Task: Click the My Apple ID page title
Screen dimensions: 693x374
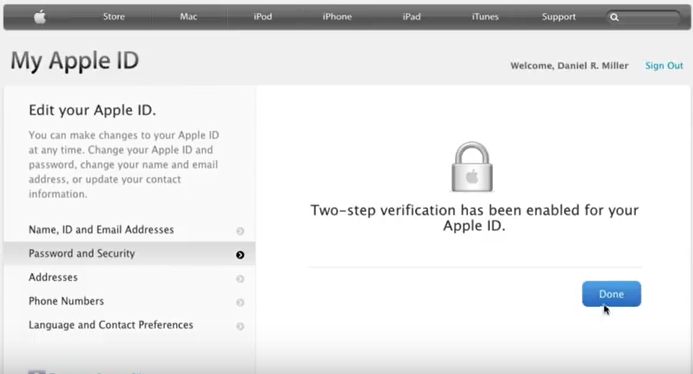Action: click(75, 61)
